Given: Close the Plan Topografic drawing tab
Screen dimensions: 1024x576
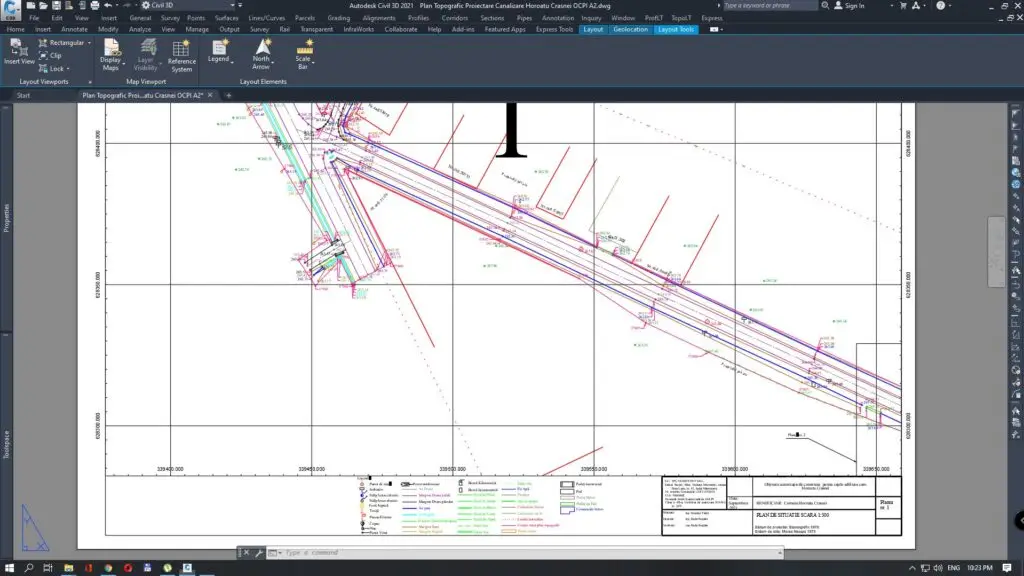Looking at the screenshot, I should [210, 95].
